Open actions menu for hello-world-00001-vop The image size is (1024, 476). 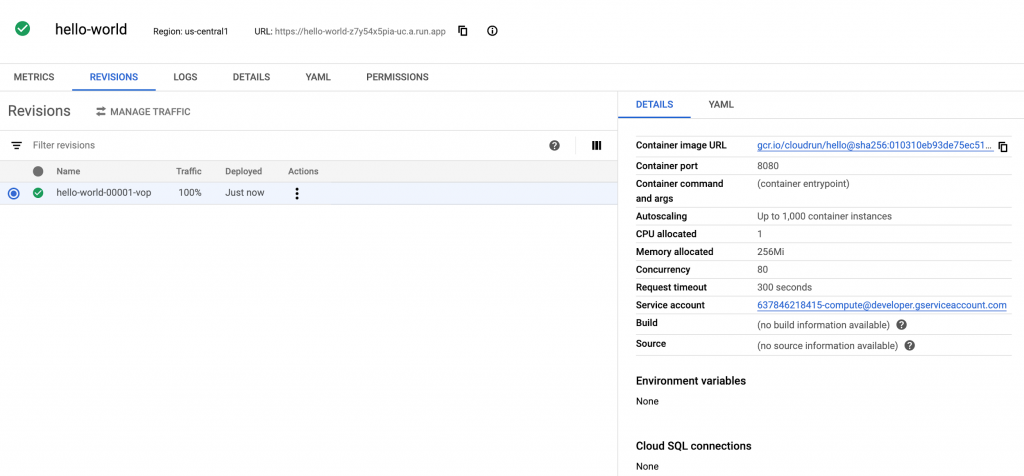point(296,193)
